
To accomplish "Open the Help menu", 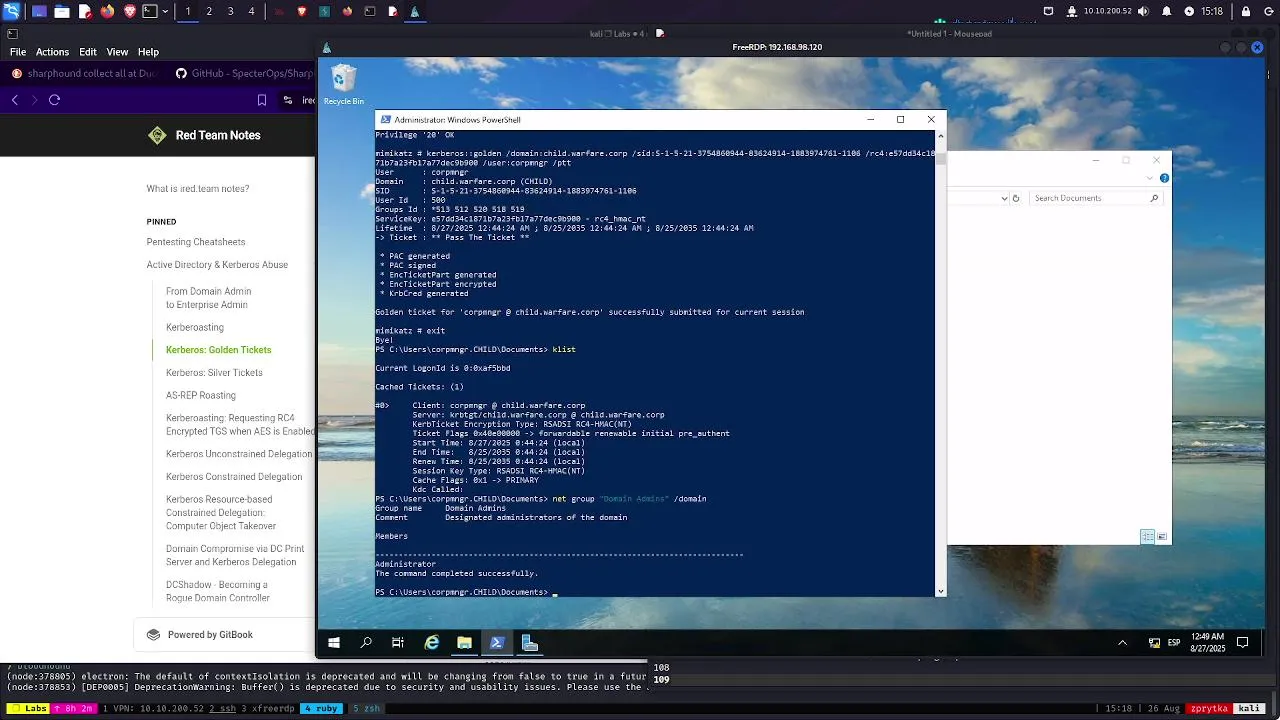I will point(148,52).
